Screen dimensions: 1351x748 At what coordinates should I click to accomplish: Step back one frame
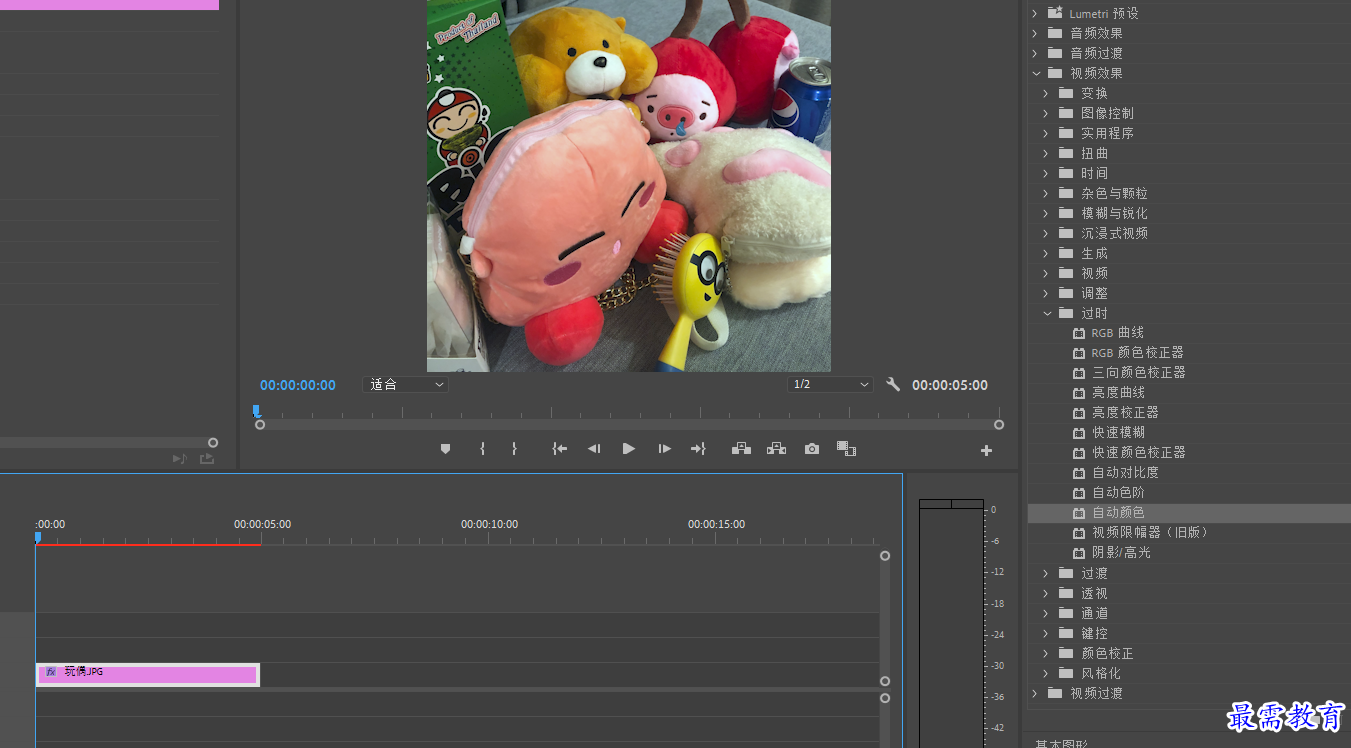pyautogui.click(x=594, y=449)
